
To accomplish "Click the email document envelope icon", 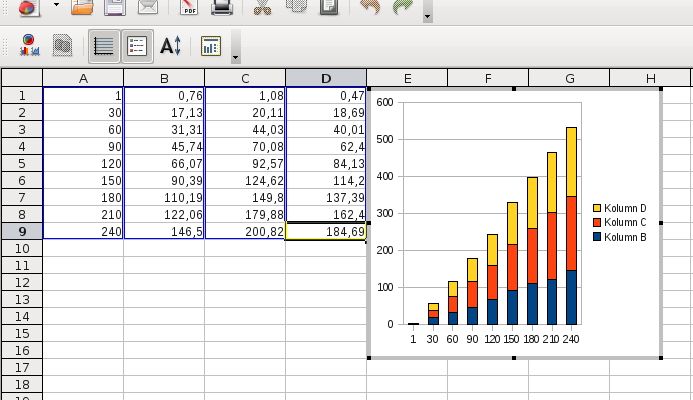I will tap(148, 7).
